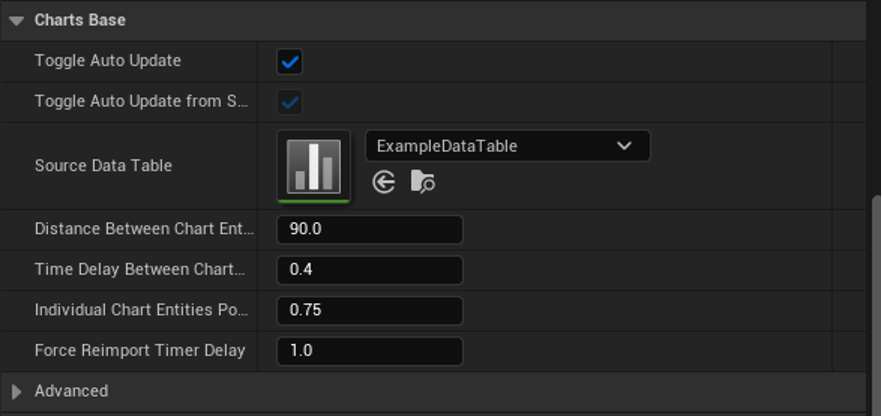Click the Browse to Asset folder icon

click(x=423, y=182)
